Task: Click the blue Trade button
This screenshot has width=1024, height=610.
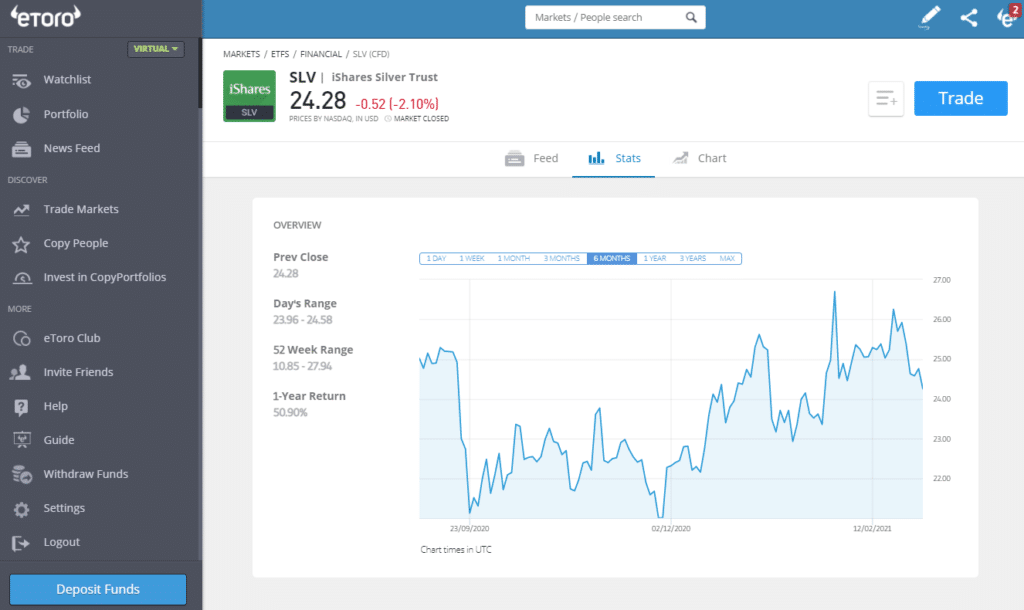Action: [x=961, y=99]
